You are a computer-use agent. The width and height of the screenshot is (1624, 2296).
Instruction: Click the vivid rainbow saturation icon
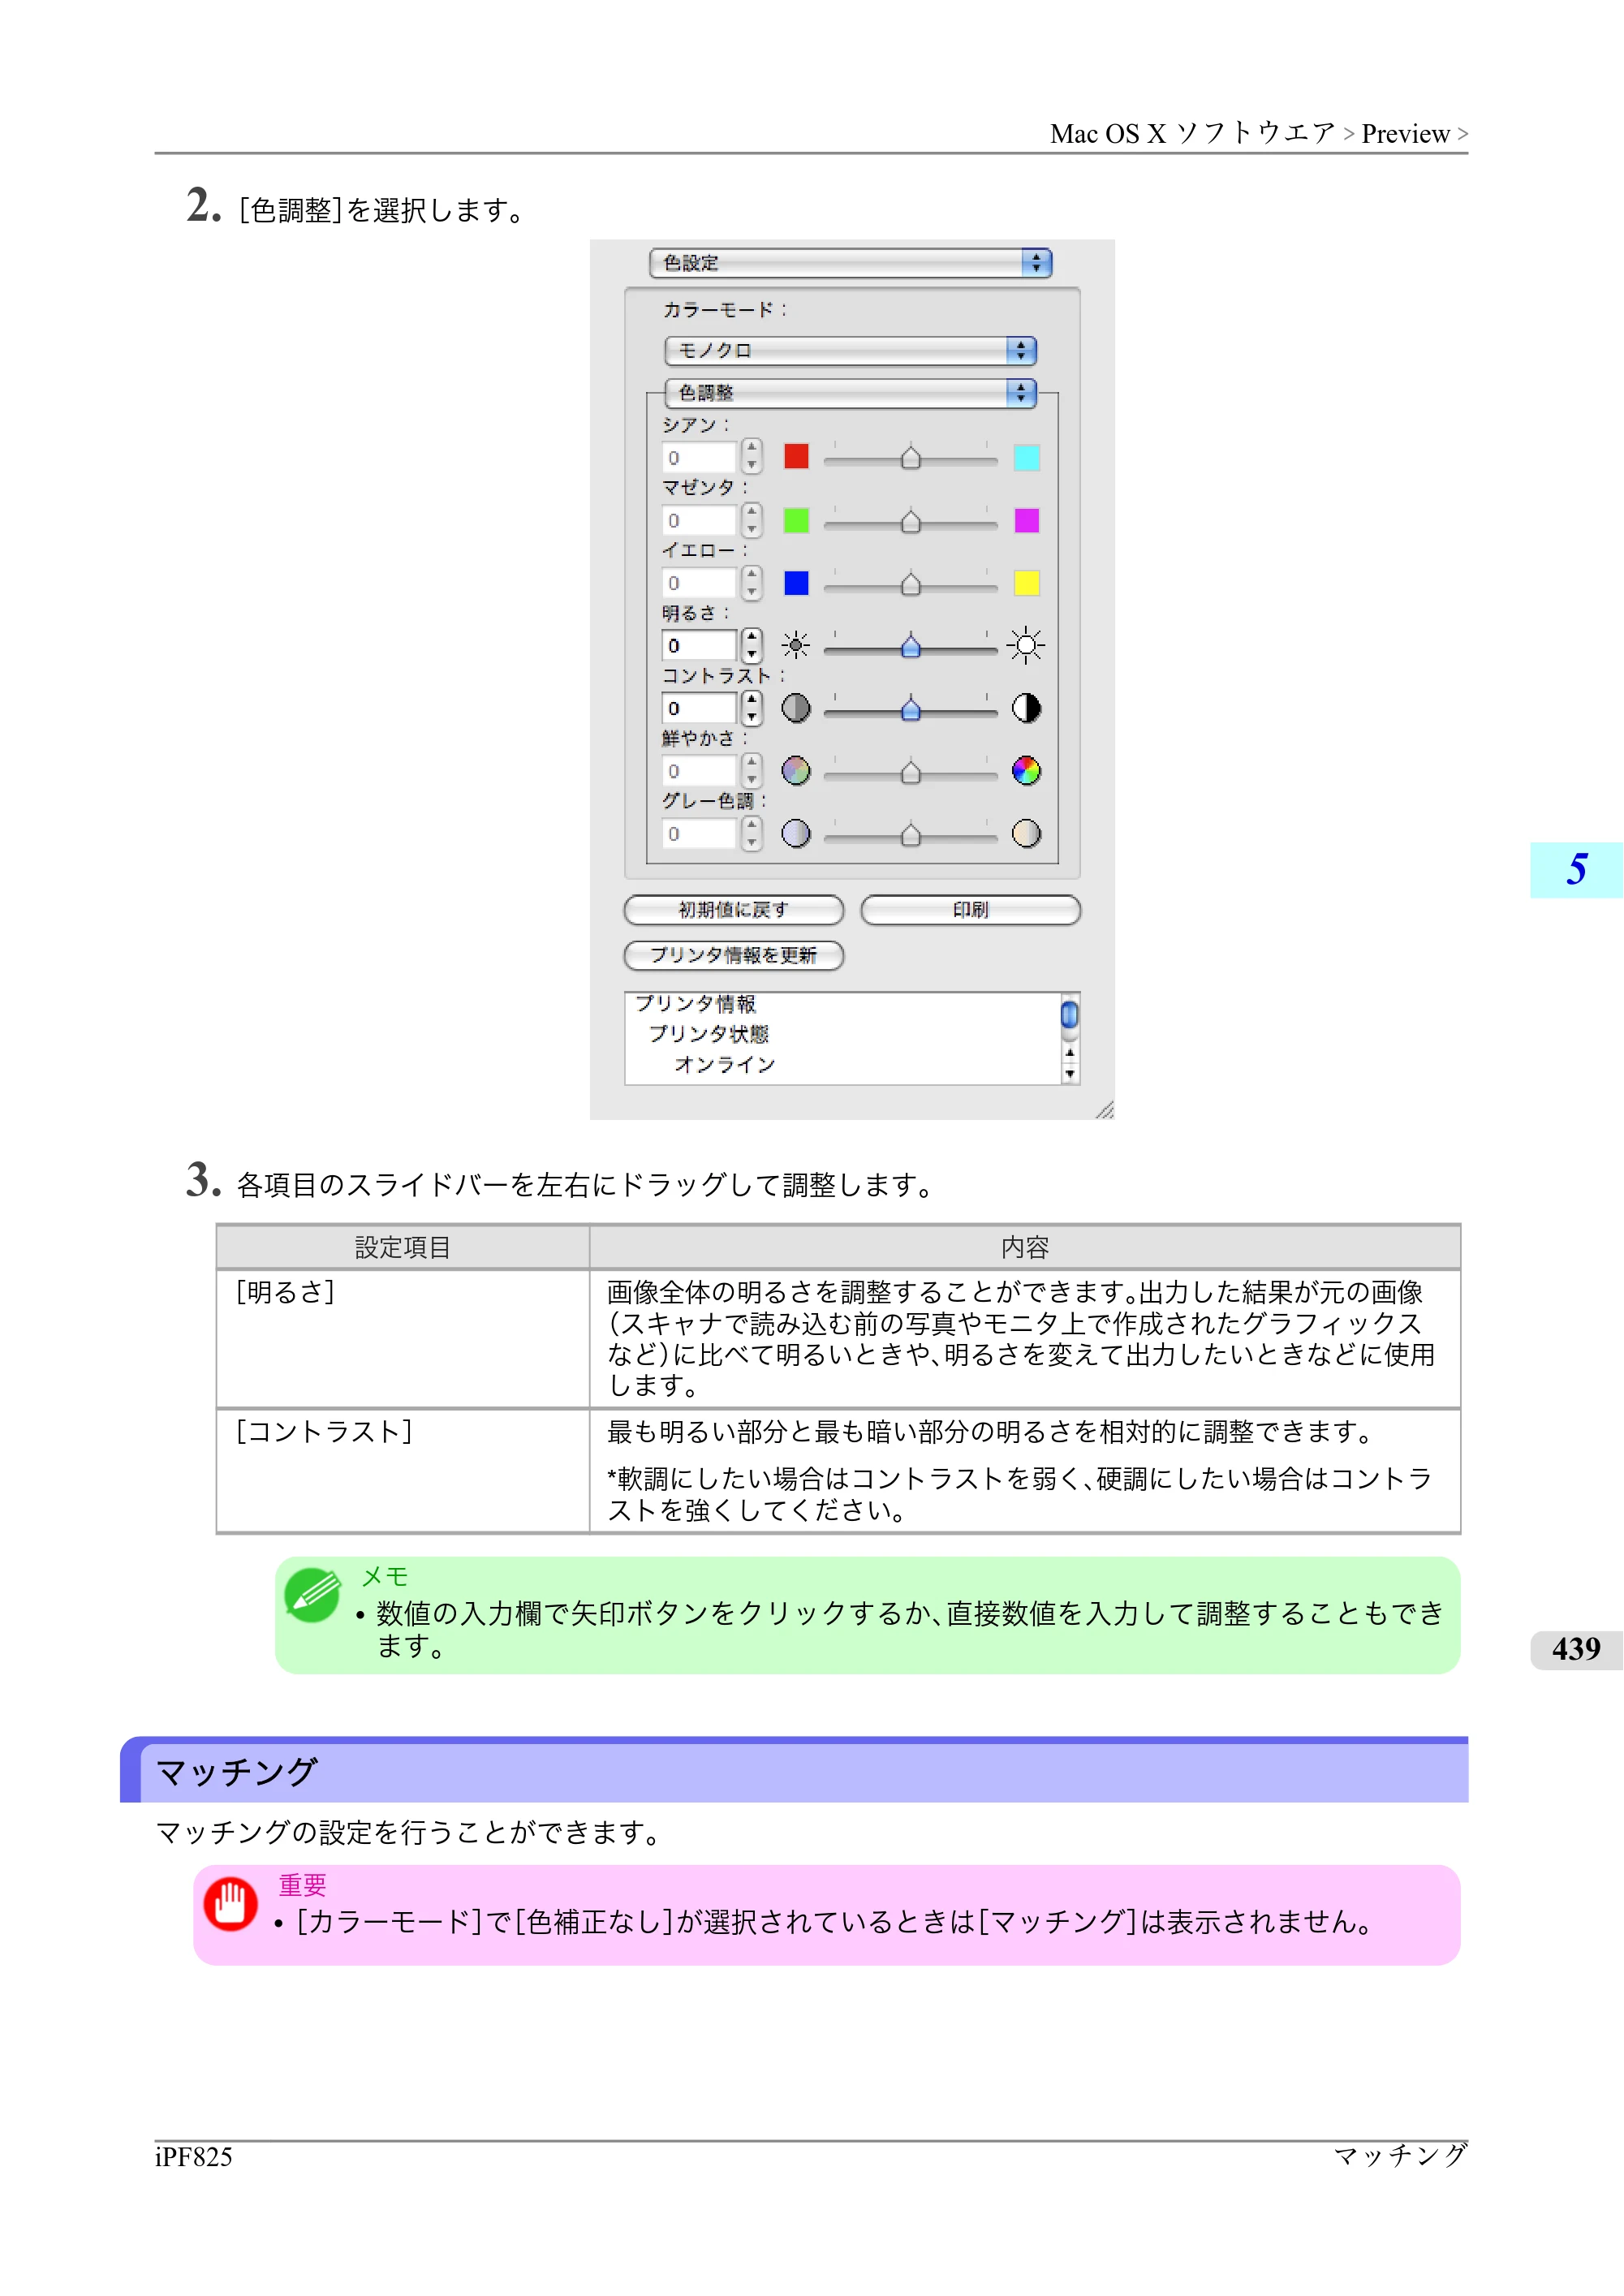[1026, 771]
